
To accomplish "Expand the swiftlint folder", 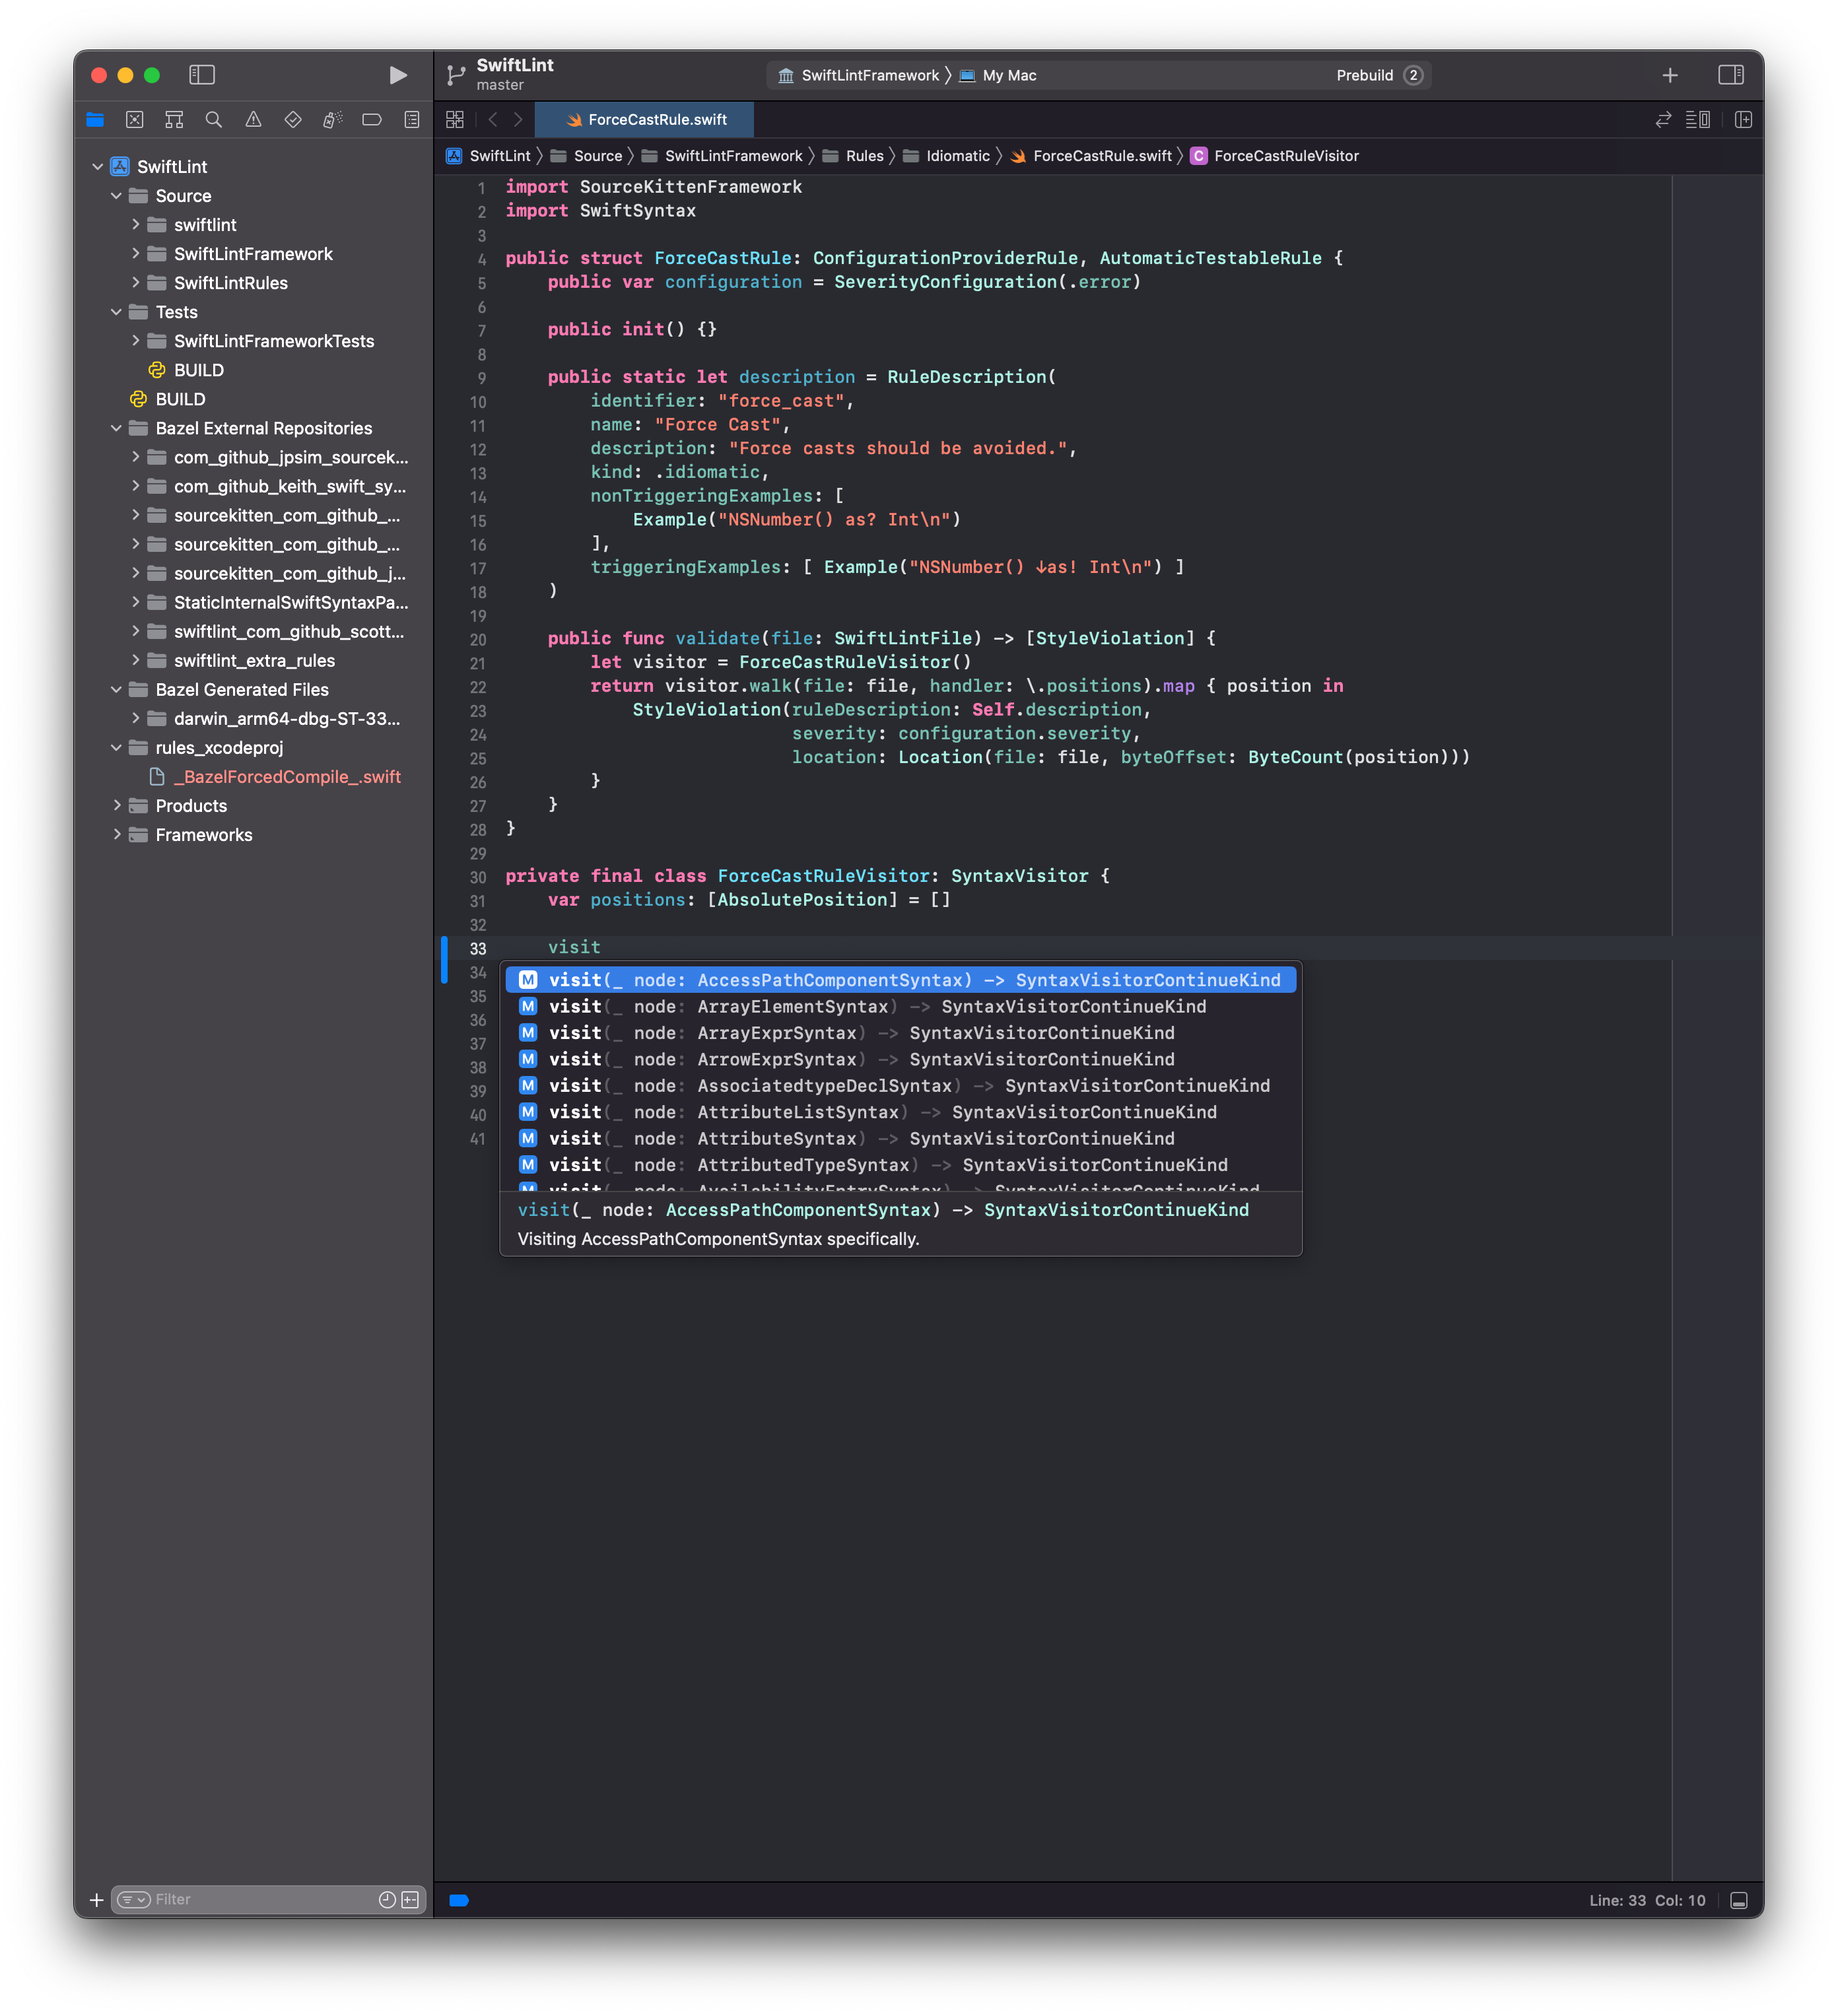I will point(135,225).
